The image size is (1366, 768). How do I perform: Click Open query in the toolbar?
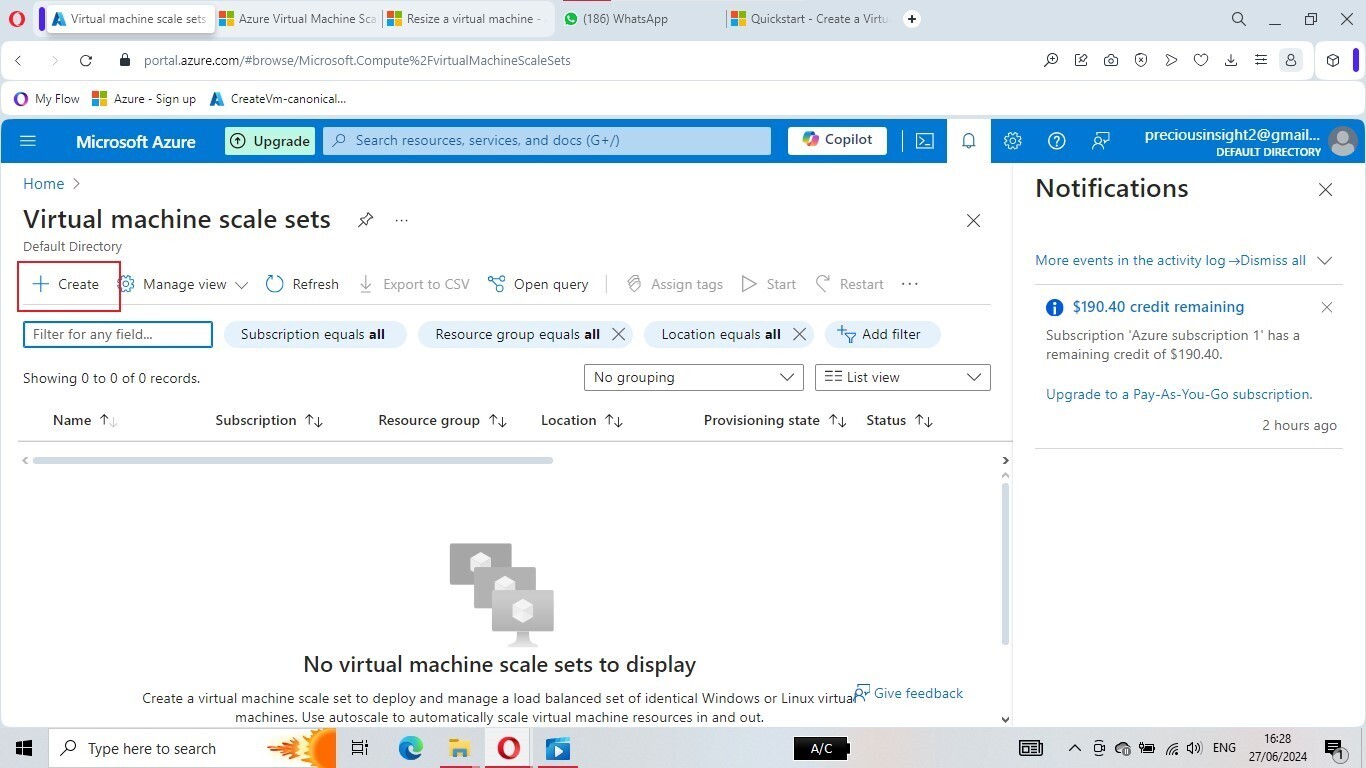[538, 284]
